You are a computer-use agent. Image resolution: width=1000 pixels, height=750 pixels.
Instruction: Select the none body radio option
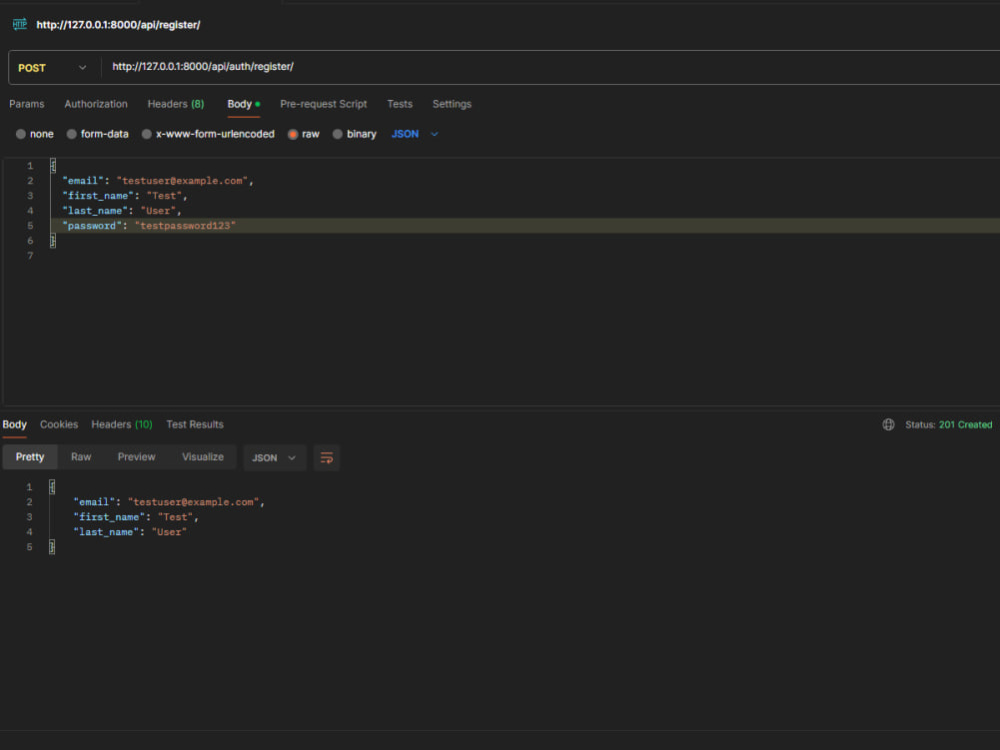(34, 134)
